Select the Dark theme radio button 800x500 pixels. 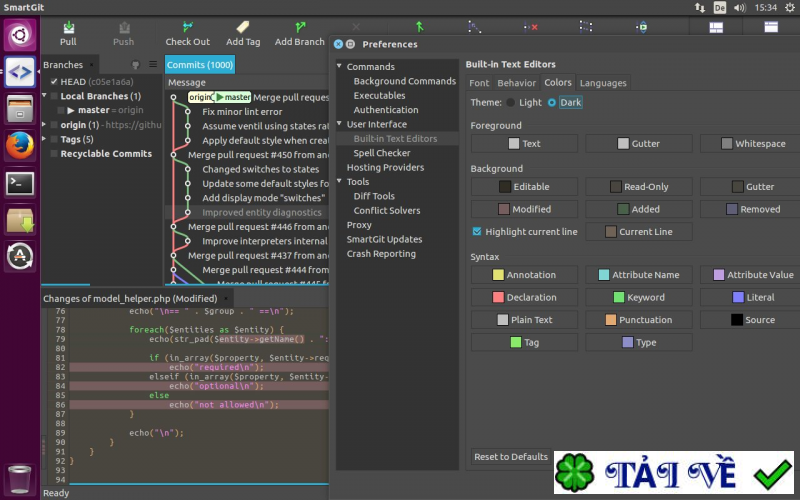coord(552,102)
